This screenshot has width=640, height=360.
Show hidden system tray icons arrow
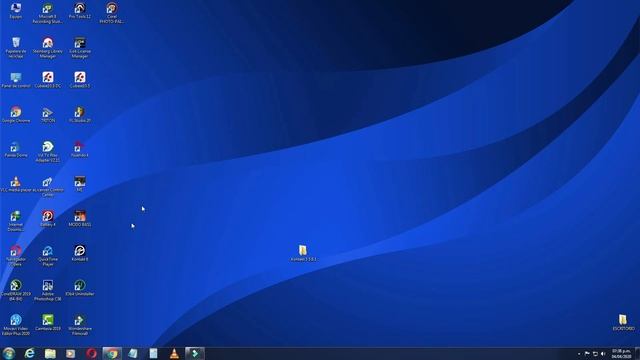(579, 354)
